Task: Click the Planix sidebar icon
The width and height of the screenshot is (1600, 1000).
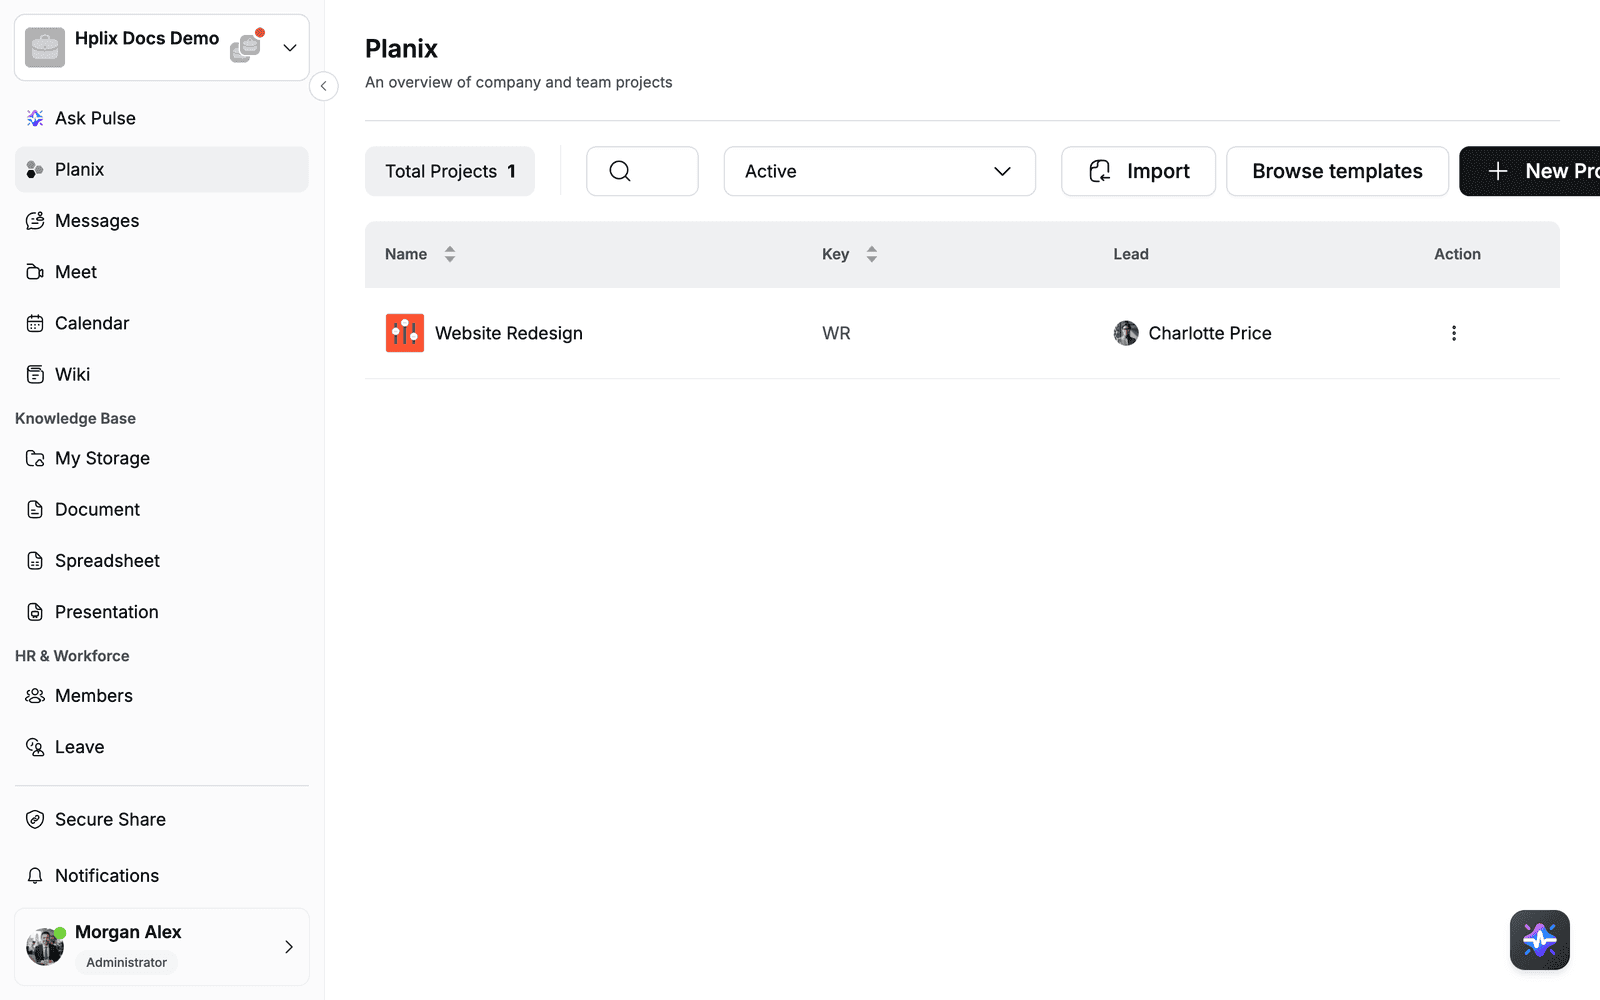Action: [35, 170]
